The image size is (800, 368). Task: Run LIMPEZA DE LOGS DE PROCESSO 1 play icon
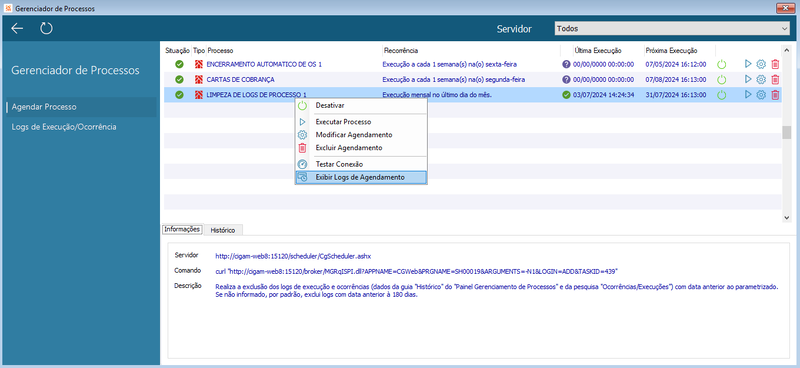click(x=748, y=94)
